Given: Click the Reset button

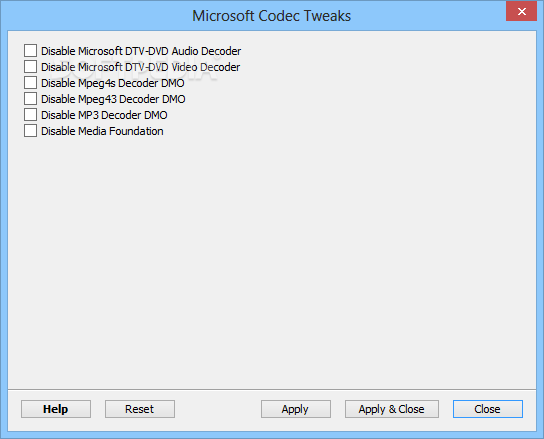Looking at the screenshot, I should (x=140, y=409).
